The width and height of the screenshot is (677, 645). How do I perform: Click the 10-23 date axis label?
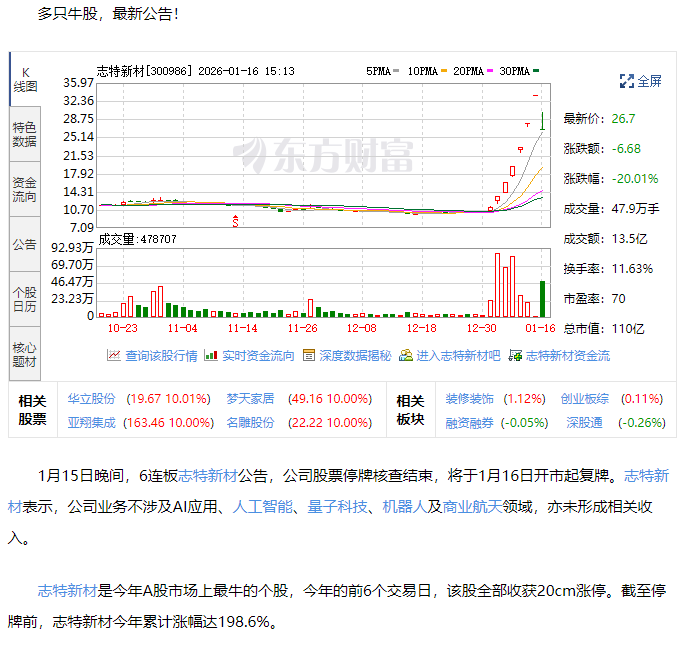123,329
